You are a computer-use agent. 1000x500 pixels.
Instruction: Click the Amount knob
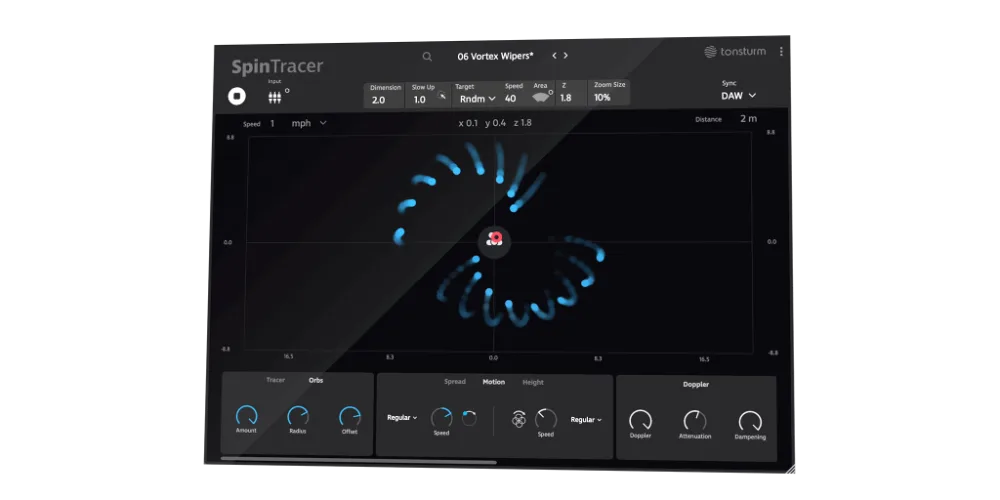246,416
